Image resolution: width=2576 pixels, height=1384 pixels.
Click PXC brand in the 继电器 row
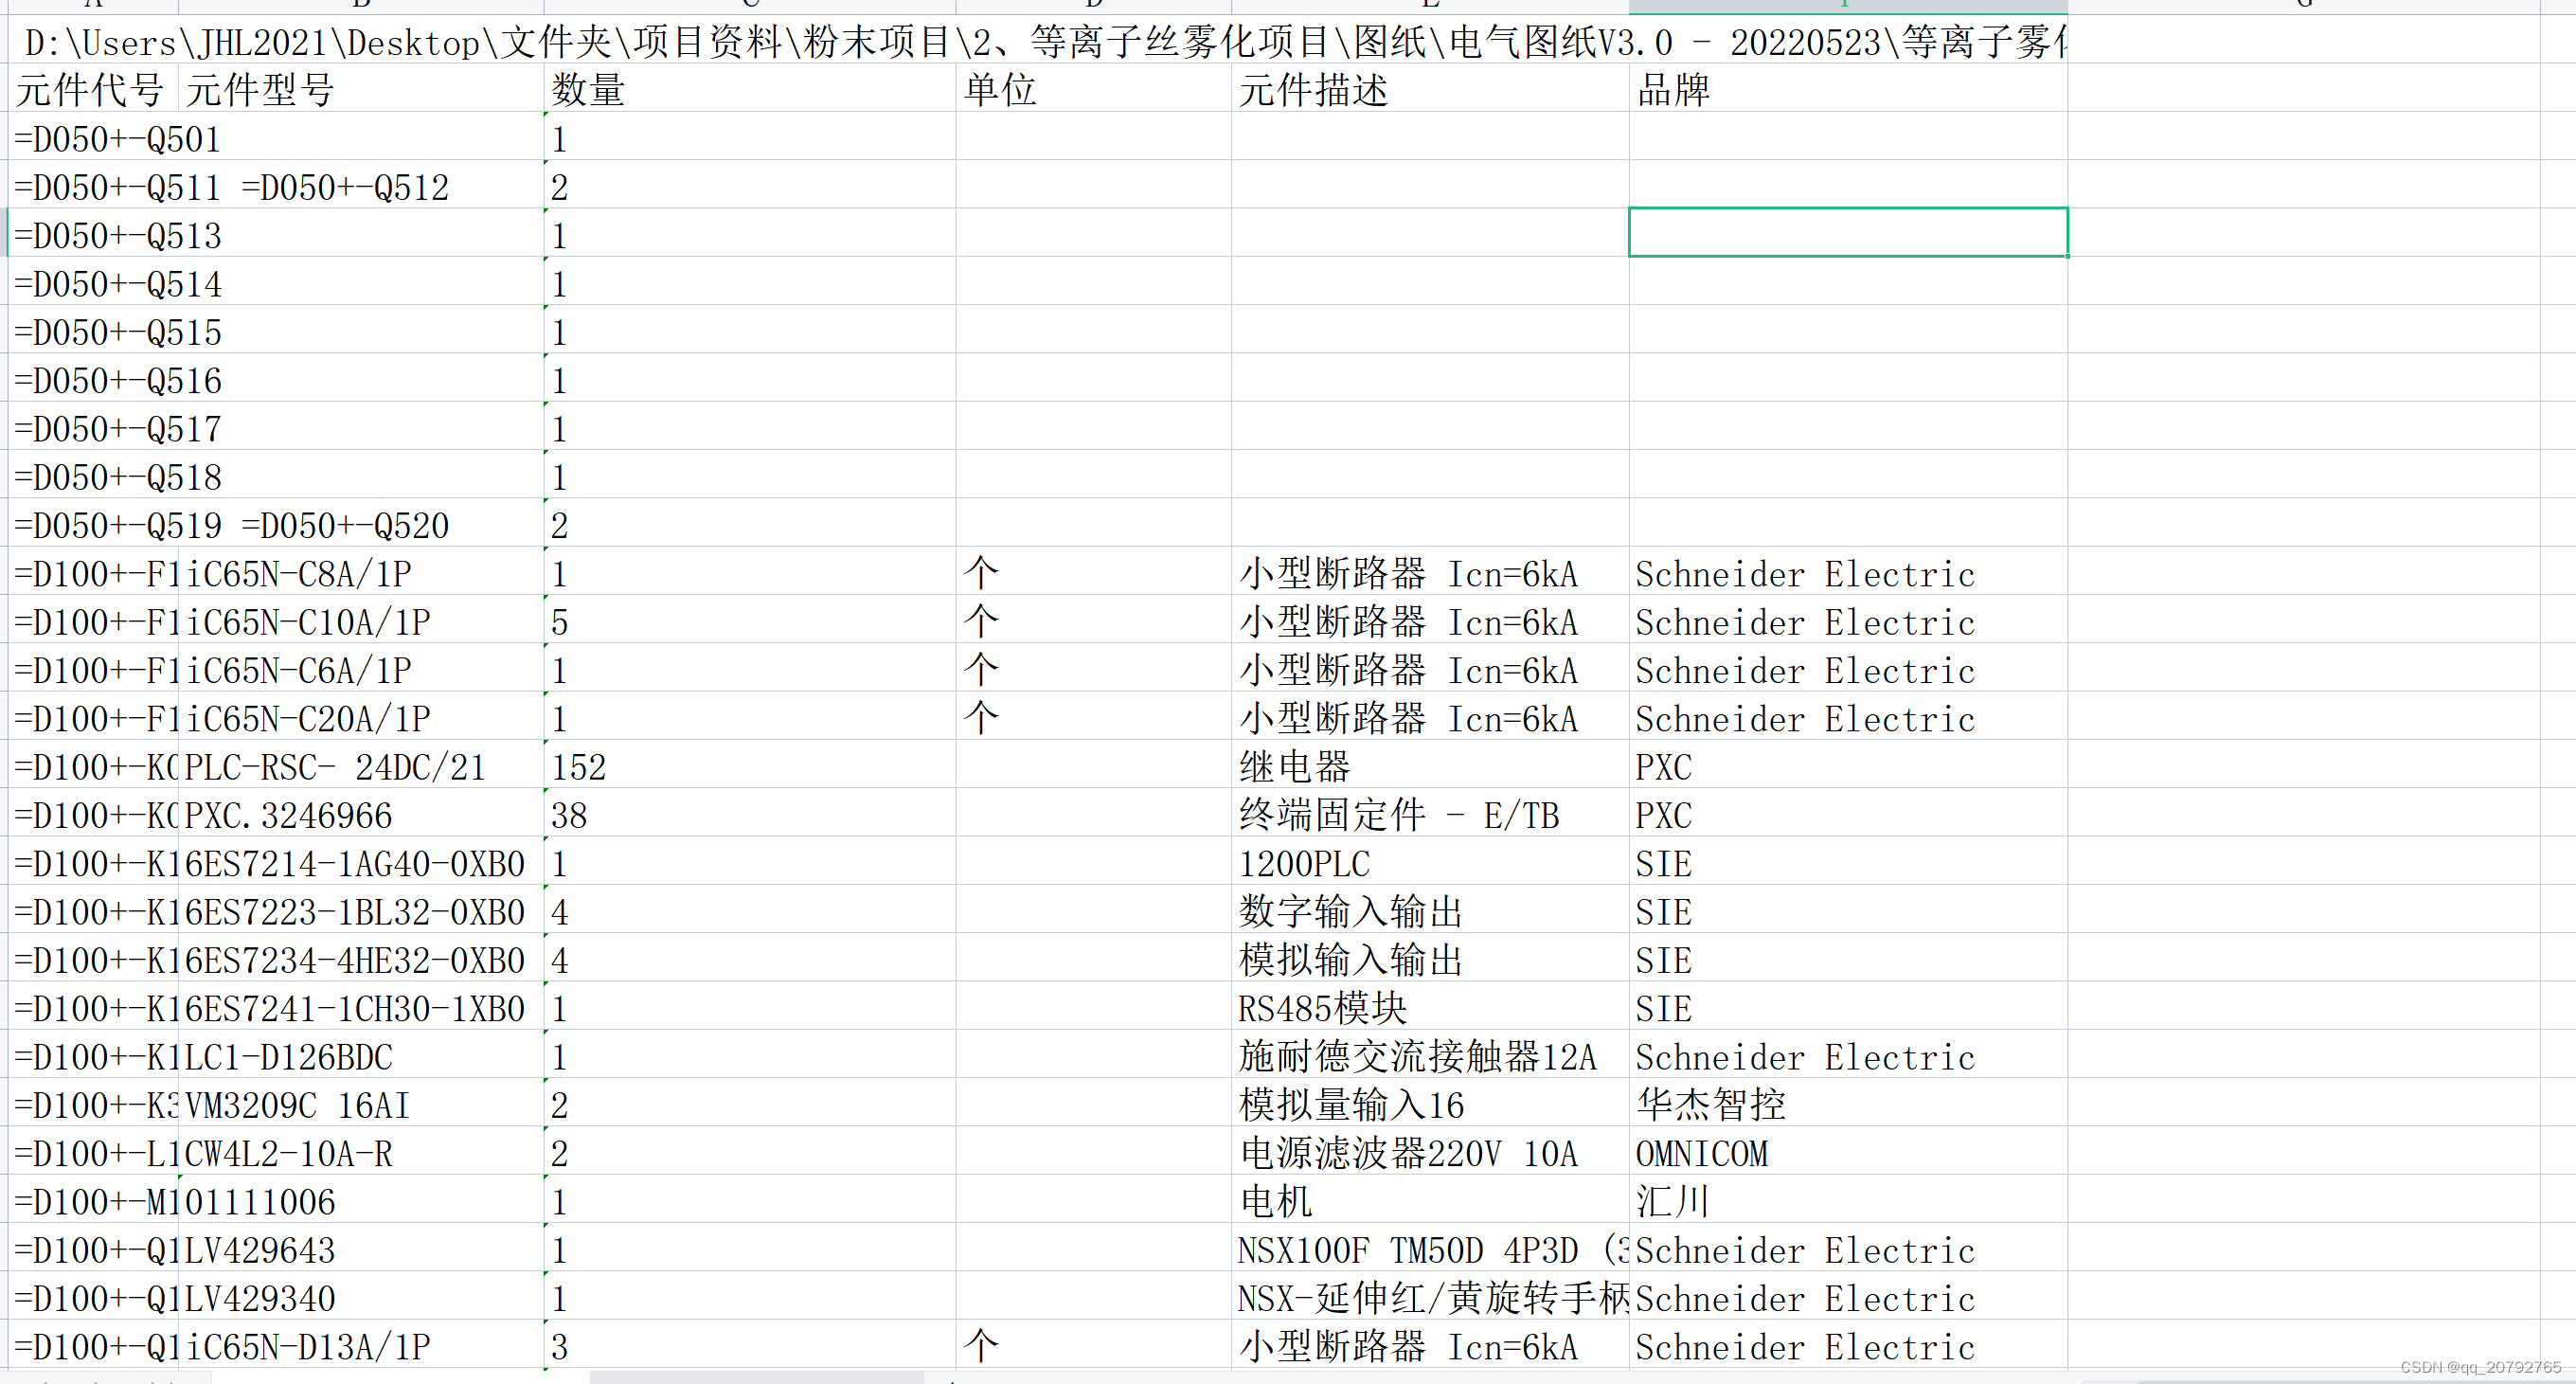pyautogui.click(x=1848, y=764)
